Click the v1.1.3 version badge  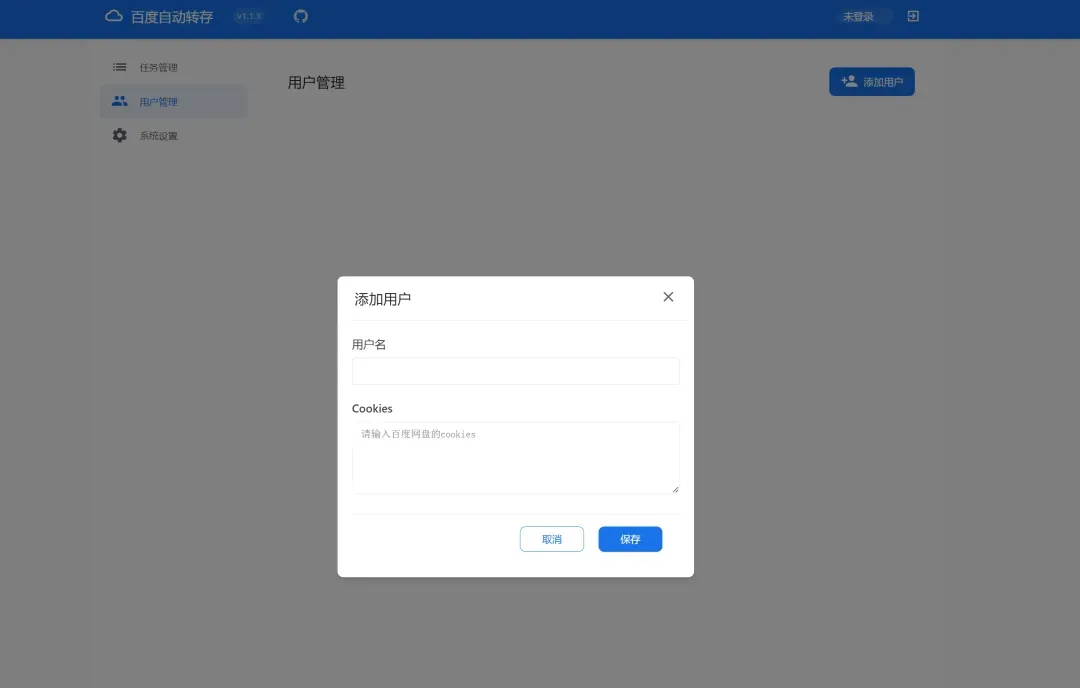pos(248,16)
